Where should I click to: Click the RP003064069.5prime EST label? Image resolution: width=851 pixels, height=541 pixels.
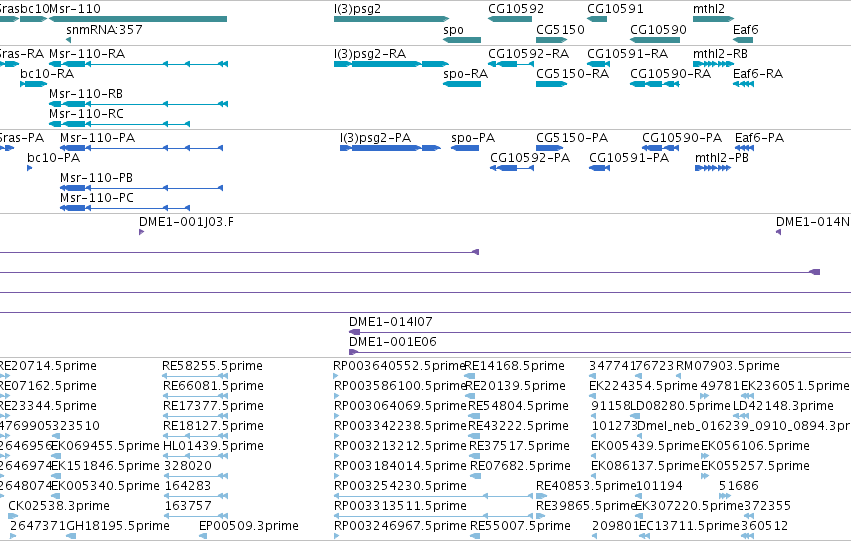pyautogui.click(x=400, y=406)
